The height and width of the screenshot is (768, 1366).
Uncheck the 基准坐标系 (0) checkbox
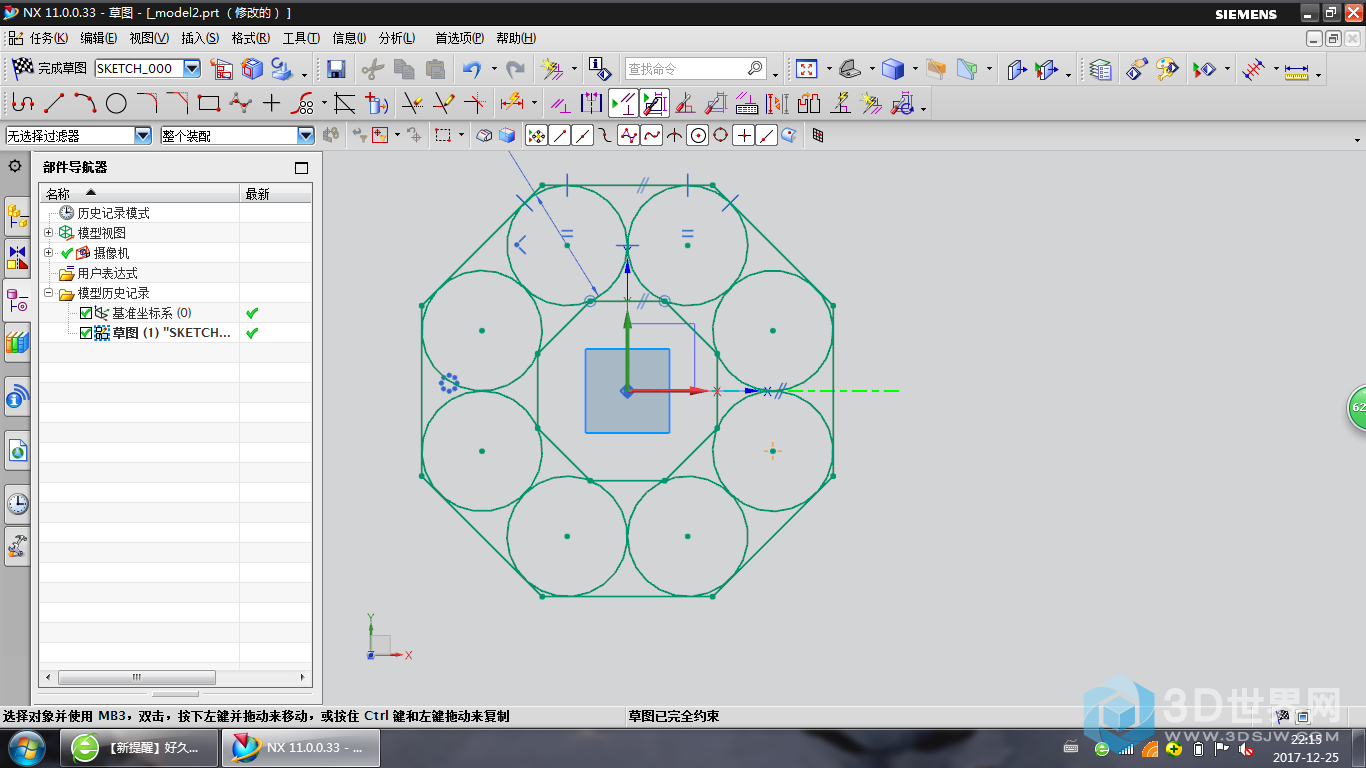point(86,313)
